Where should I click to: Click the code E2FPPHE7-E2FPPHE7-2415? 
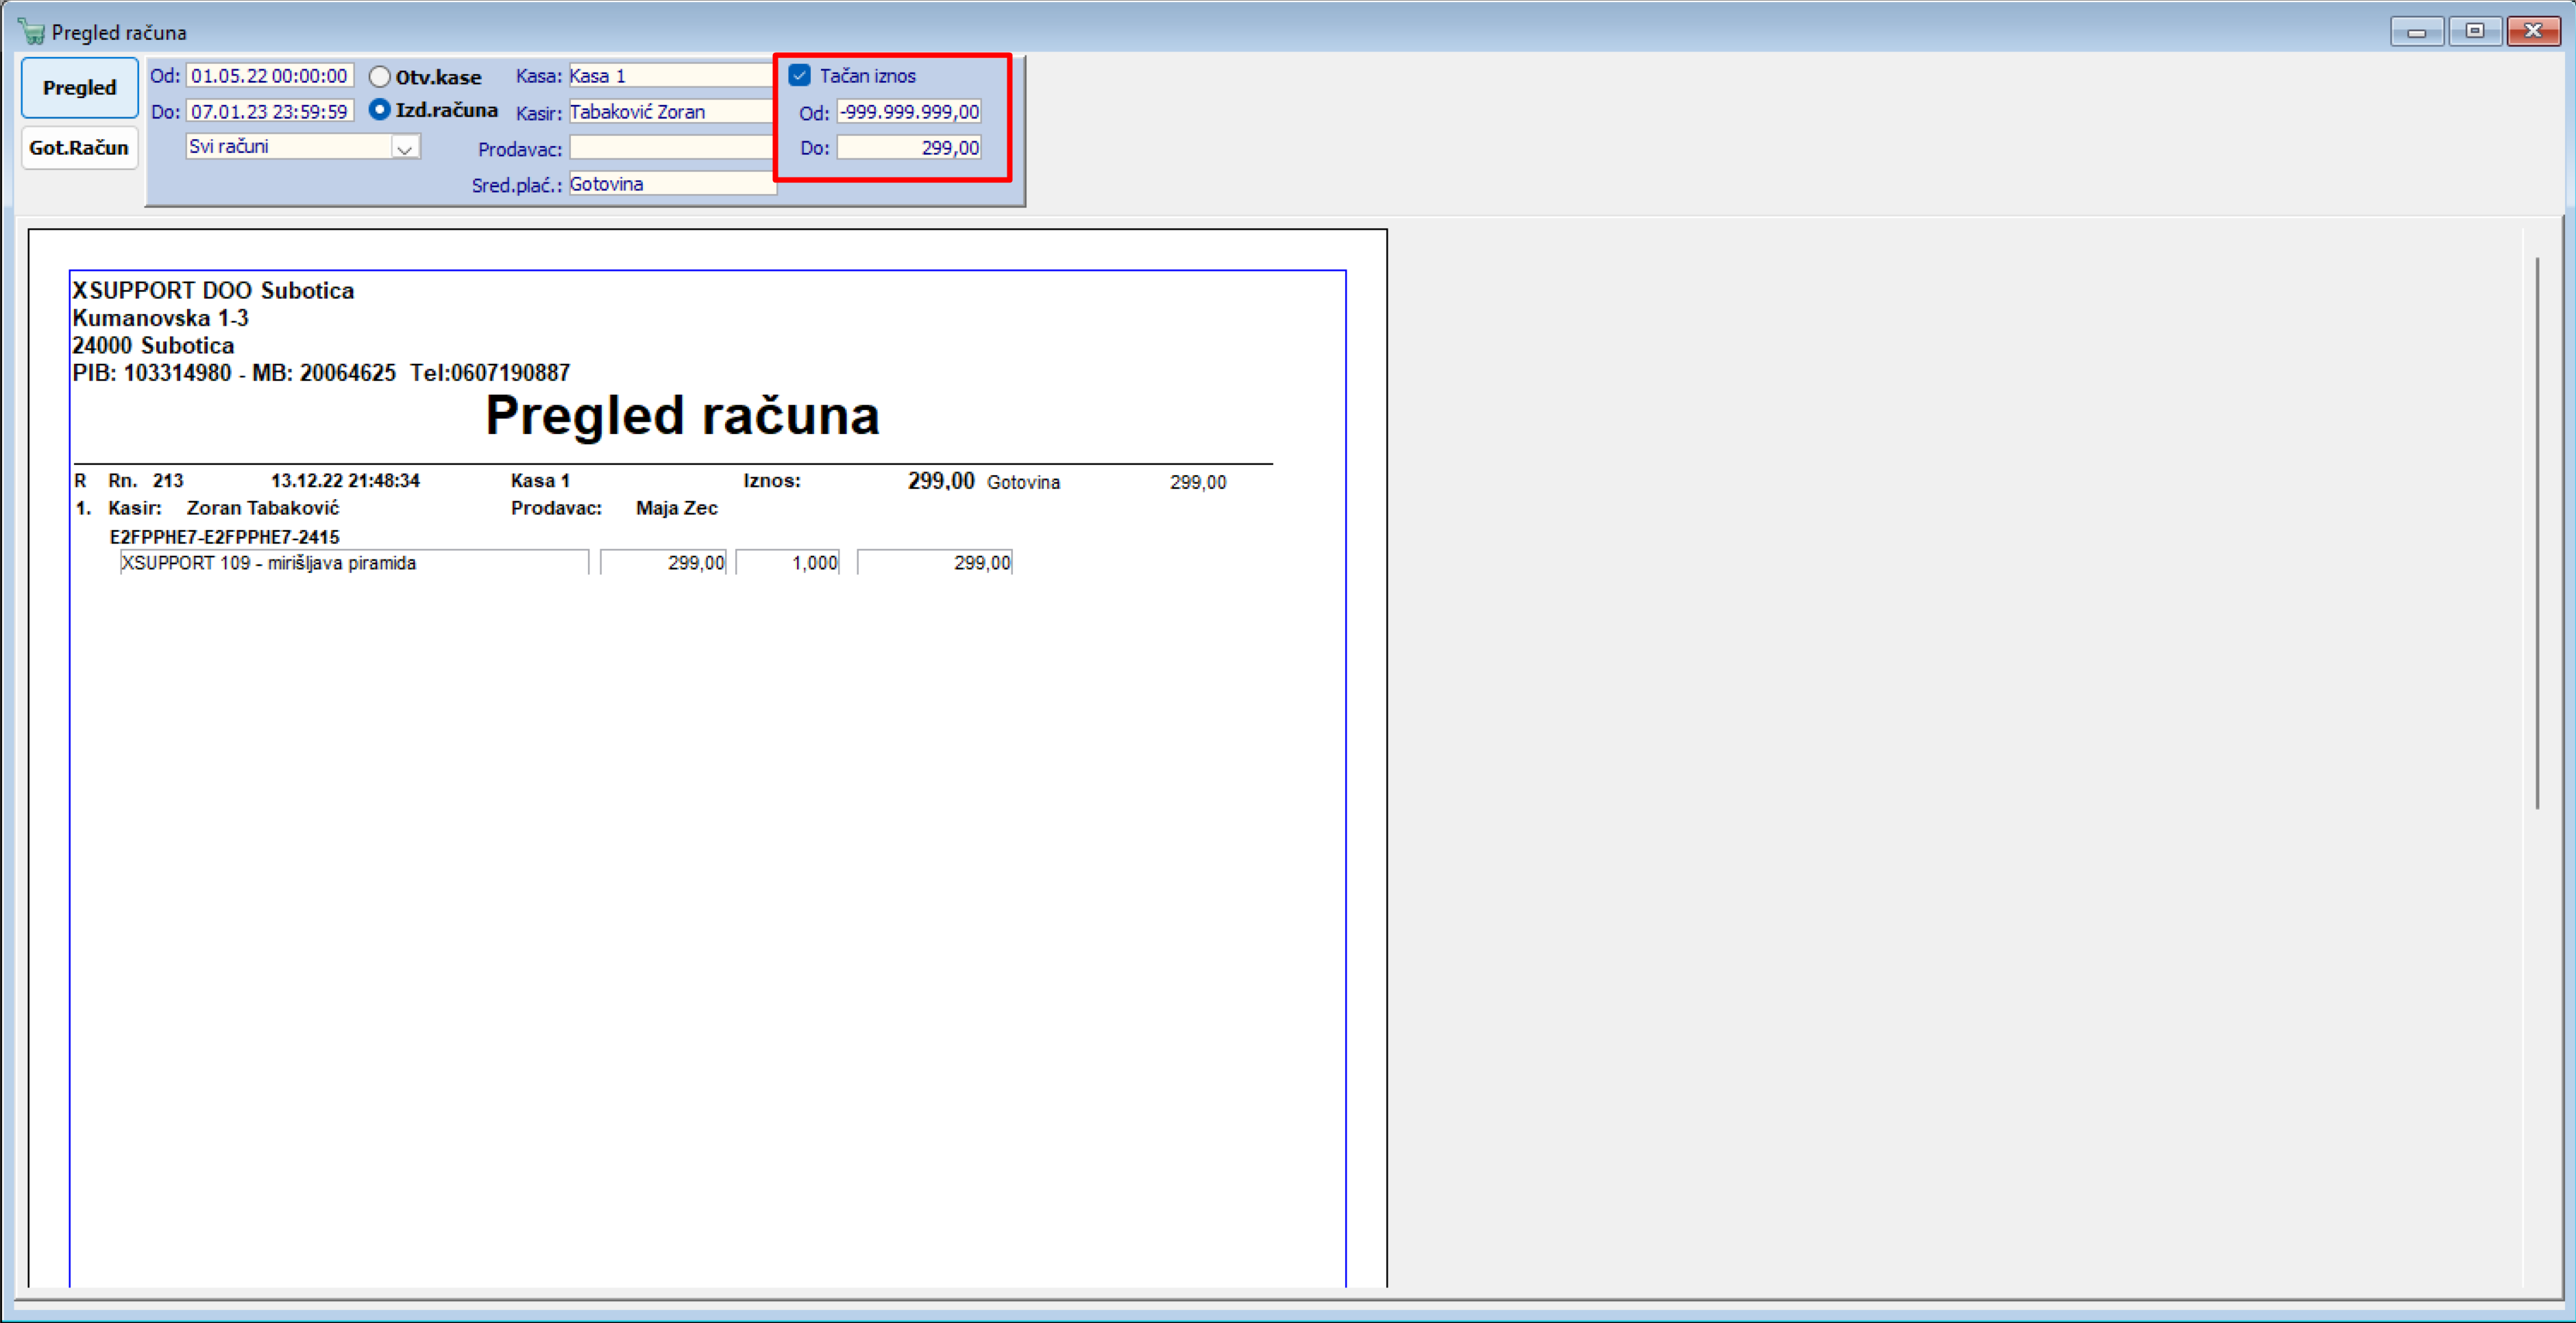(225, 537)
